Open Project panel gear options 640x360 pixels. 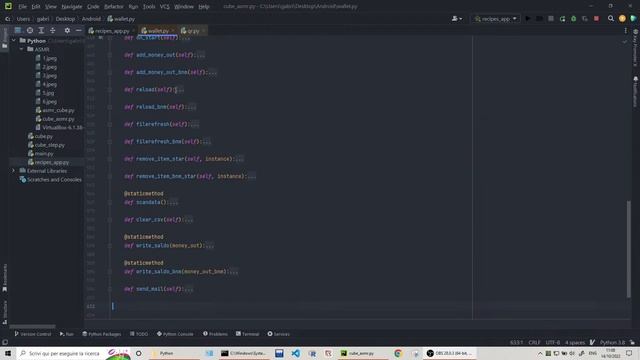tap(67, 30)
